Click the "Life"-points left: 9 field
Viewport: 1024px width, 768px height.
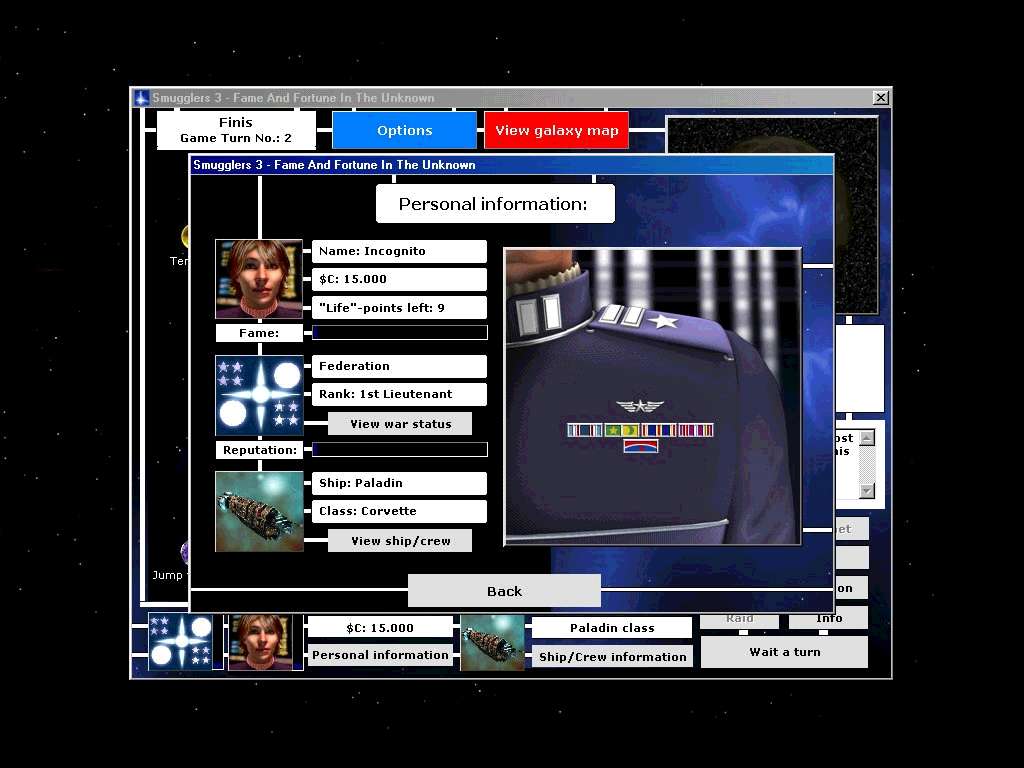coord(399,308)
